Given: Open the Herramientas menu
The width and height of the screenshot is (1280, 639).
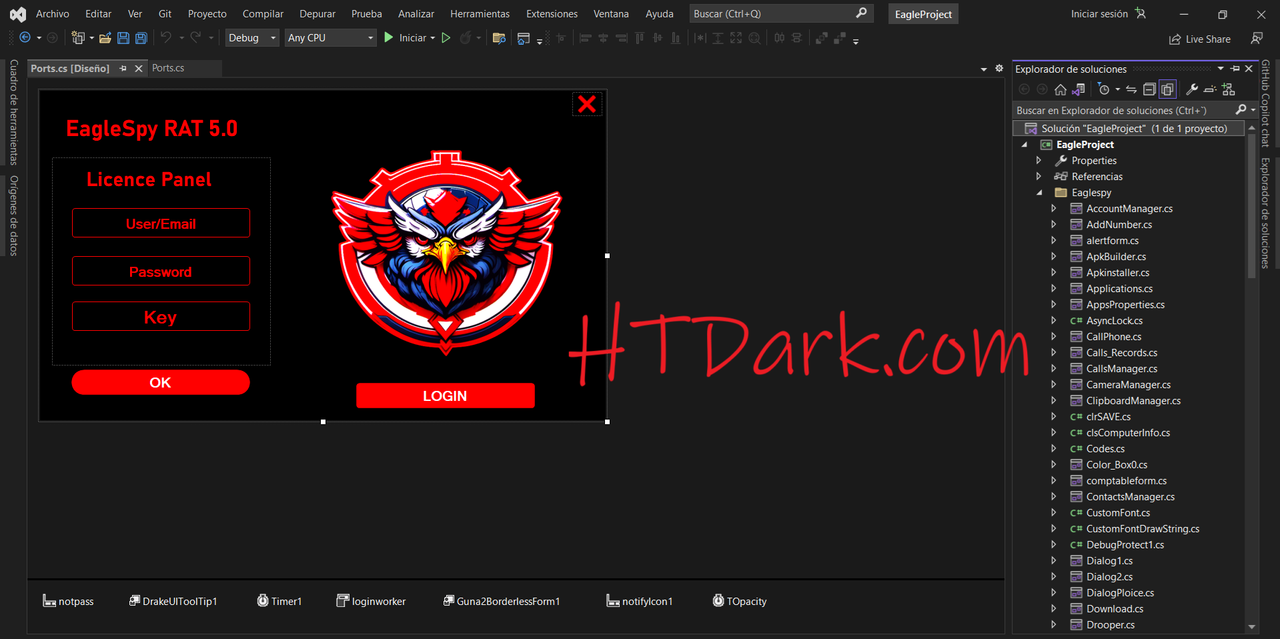Looking at the screenshot, I should click(480, 14).
